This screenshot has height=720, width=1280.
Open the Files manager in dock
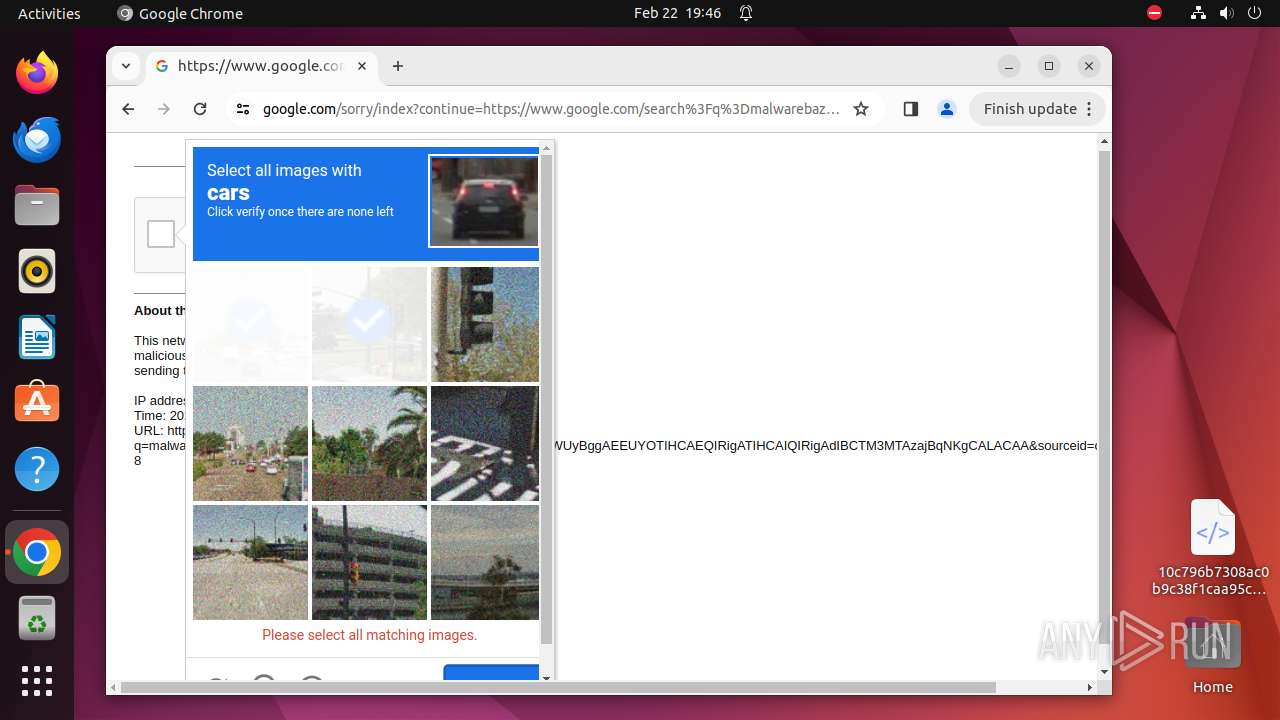[37, 205]
